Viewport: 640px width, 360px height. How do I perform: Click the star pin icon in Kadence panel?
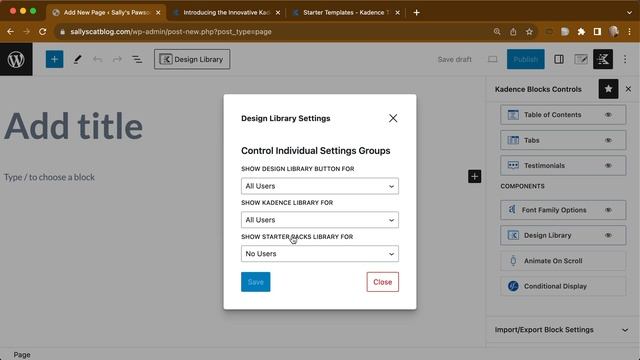click(x=608, y=89)
